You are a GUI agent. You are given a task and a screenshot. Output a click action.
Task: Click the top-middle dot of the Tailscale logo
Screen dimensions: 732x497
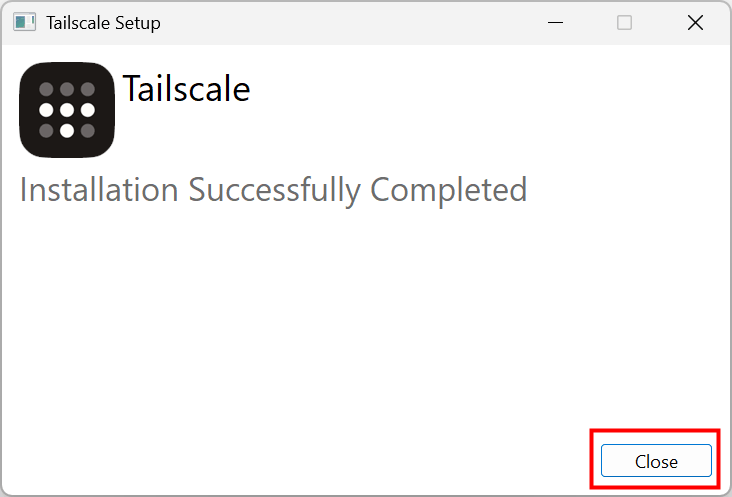tap(67, 89)
